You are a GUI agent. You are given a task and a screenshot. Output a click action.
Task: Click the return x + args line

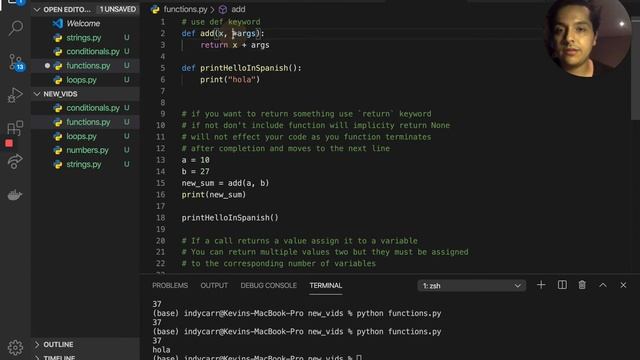click(x=235, y=45)
